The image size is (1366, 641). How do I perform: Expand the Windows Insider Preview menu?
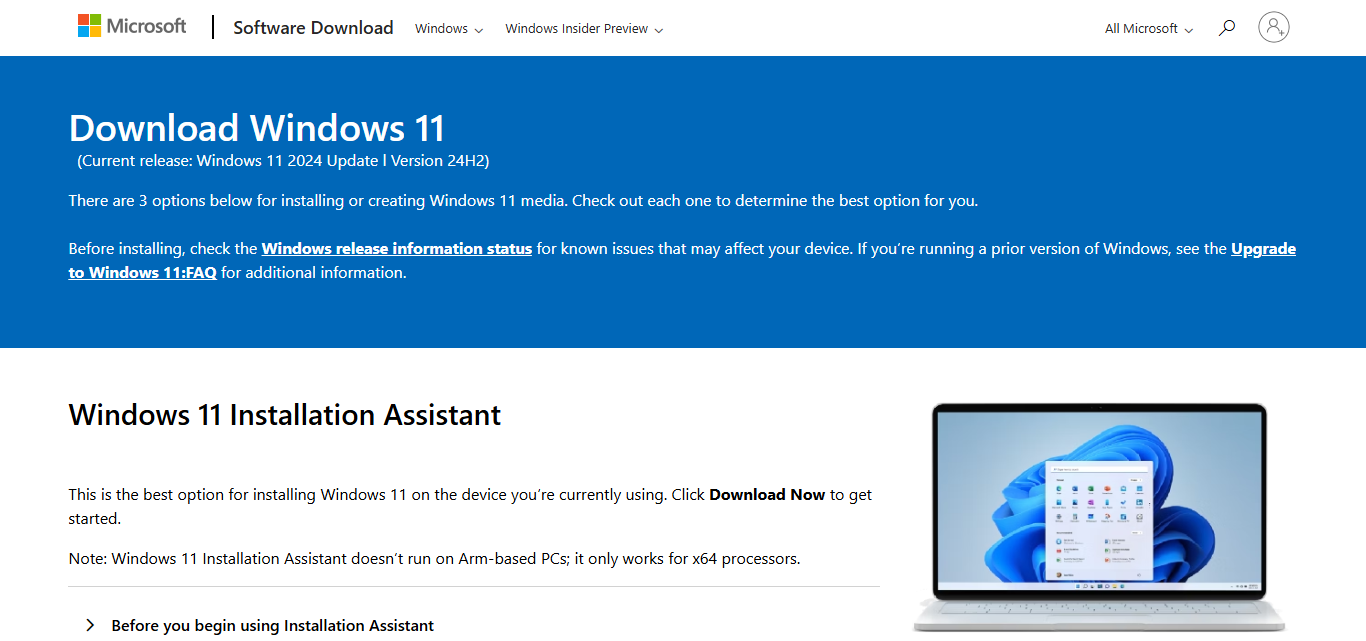(584, 29)
